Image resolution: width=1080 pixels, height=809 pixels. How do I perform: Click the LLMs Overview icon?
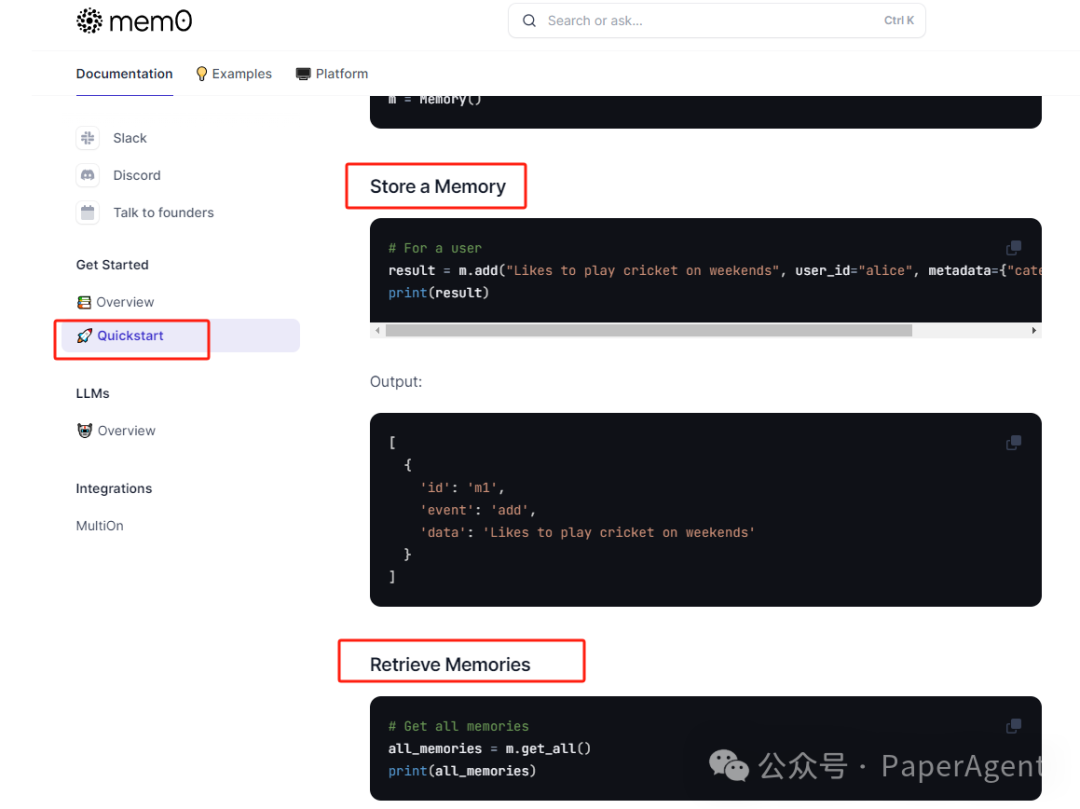click(x=84, y=430)
